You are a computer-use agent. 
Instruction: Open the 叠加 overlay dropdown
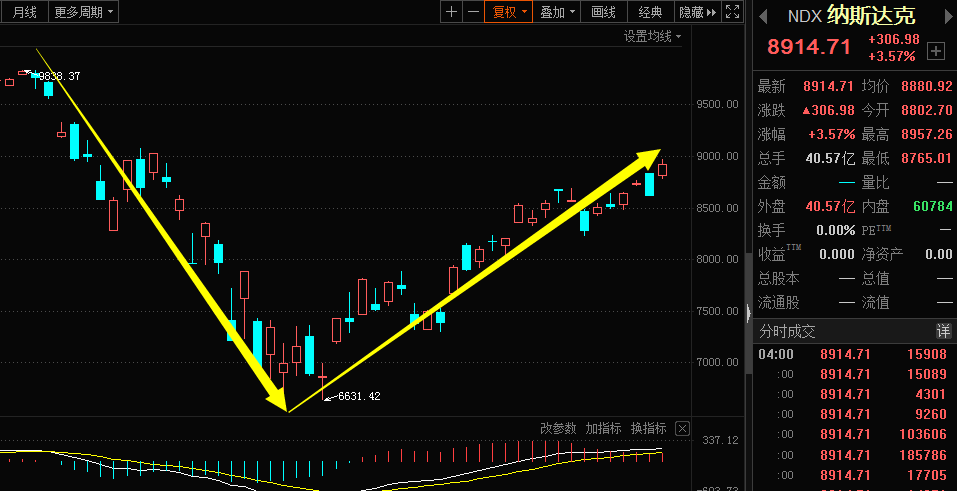[557, 12]
